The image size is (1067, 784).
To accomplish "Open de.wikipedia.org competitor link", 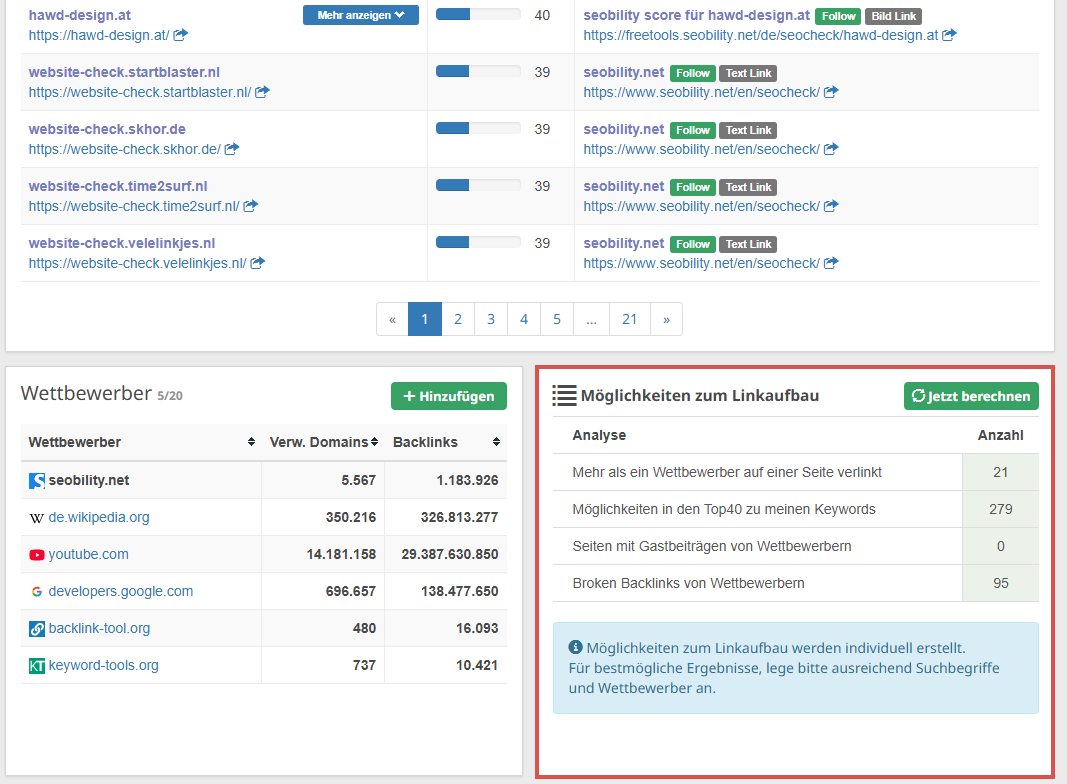I will click(99, 517).
